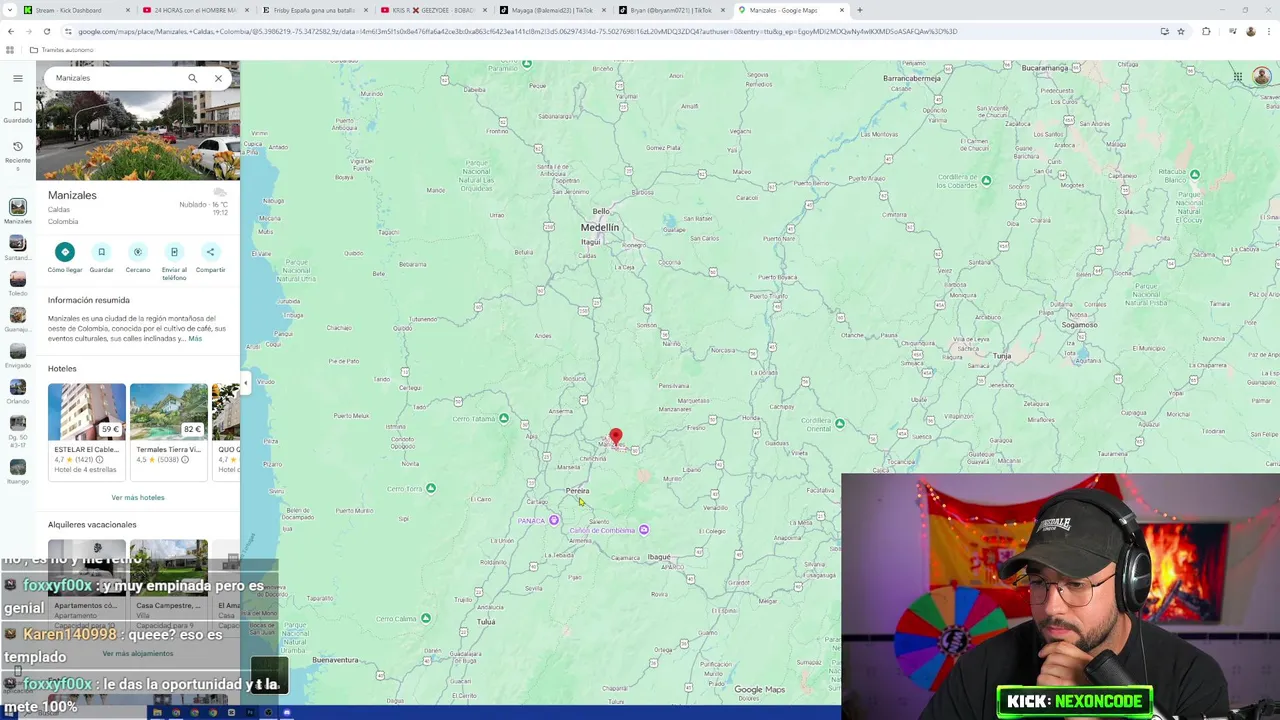The width and height of the screenshot is (1280, 720).
Task: Click inside the Manizales search box
Action: 115,78
